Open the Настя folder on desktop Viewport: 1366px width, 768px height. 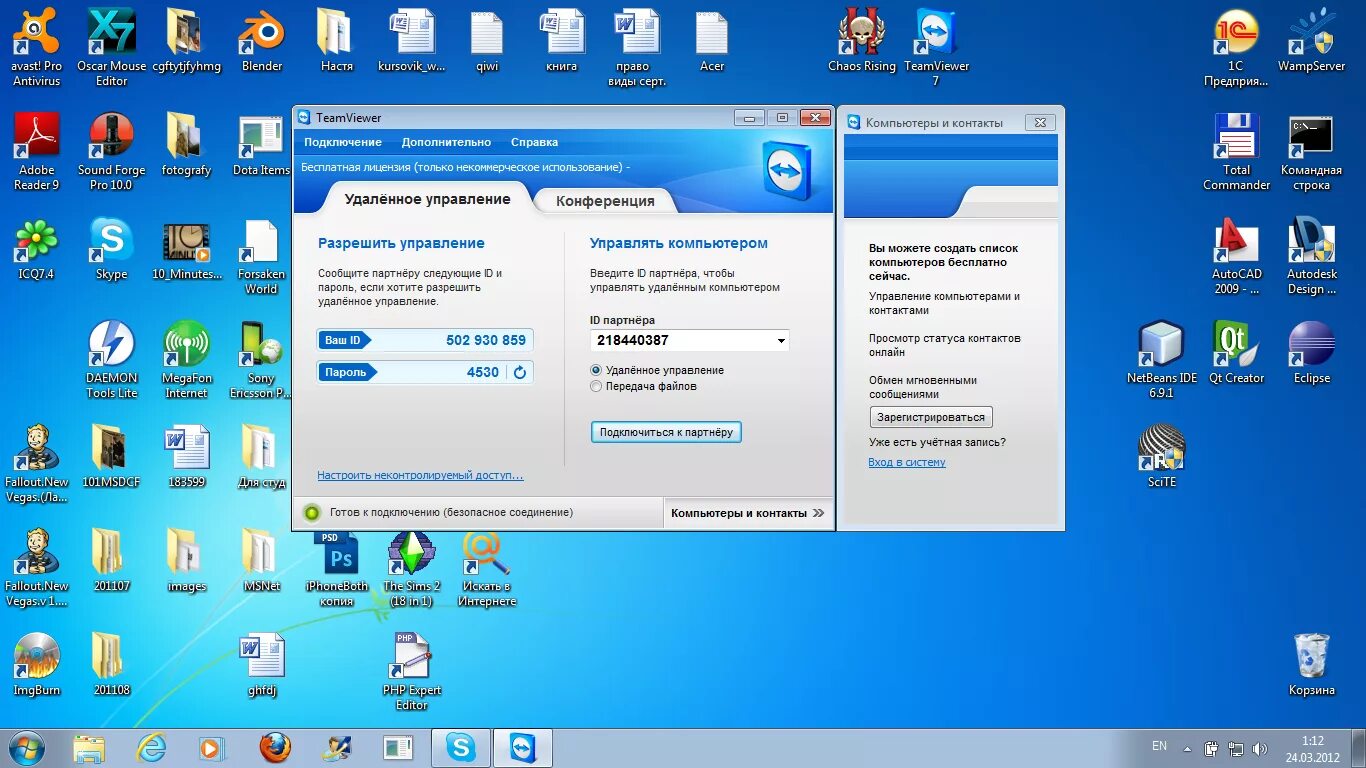coord(336,40)
